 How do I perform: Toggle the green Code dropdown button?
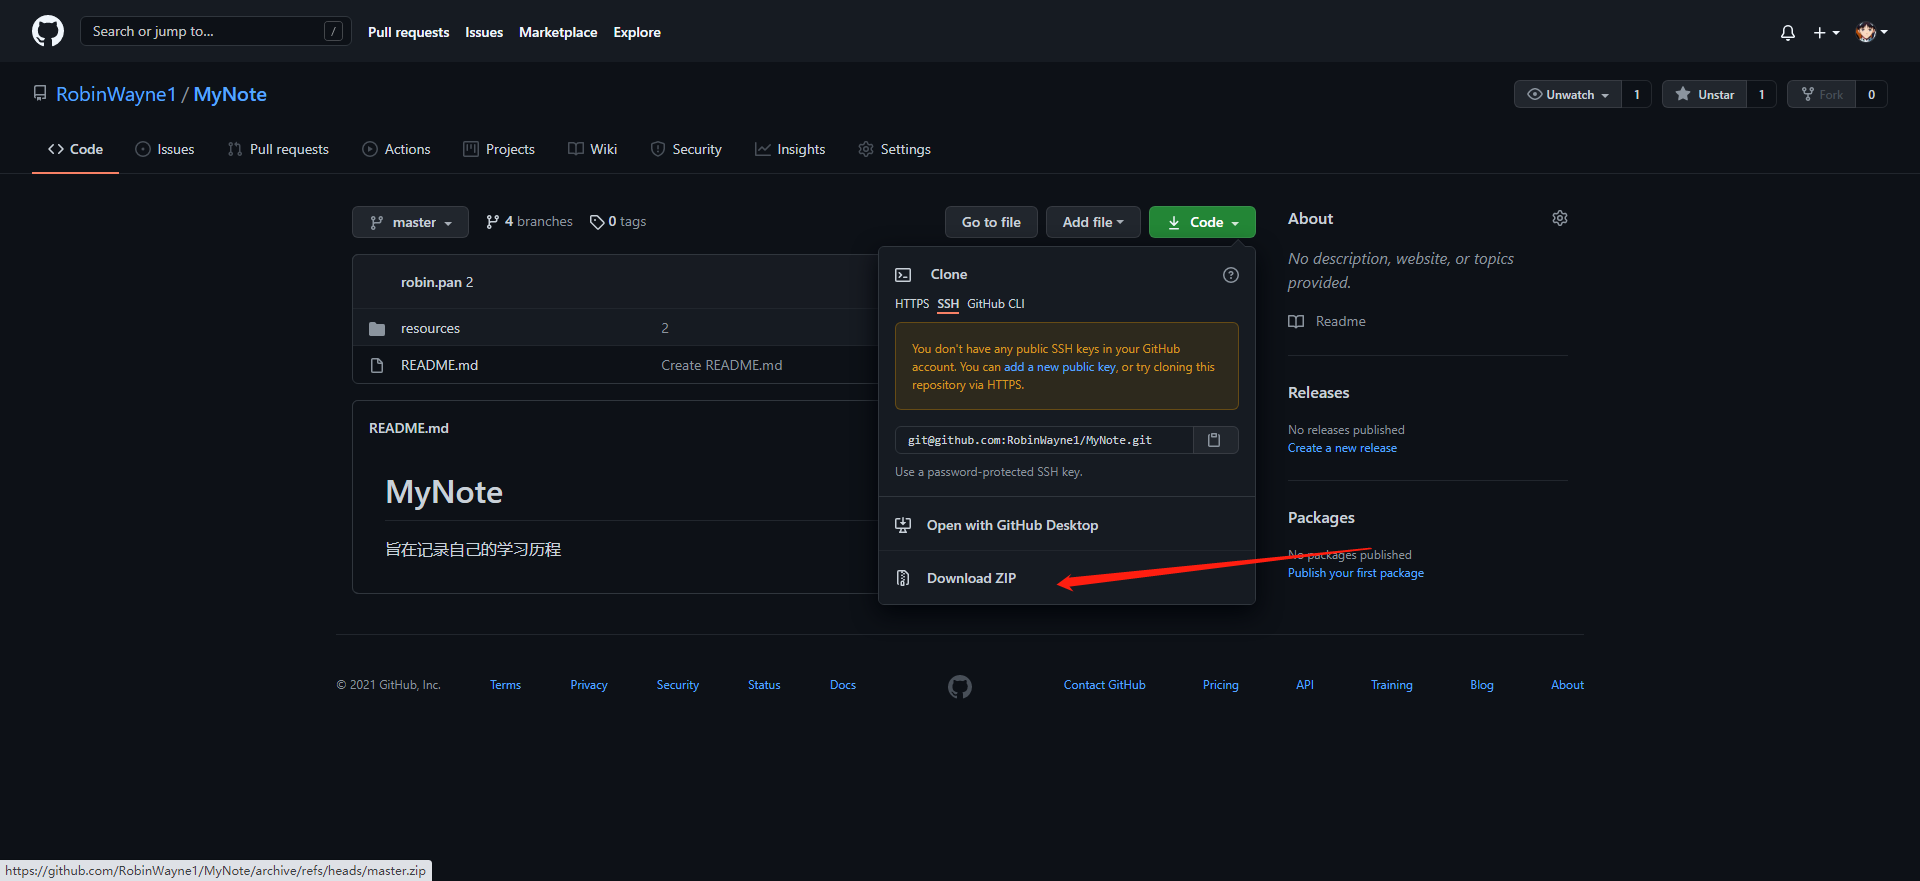pos(1202,222)
